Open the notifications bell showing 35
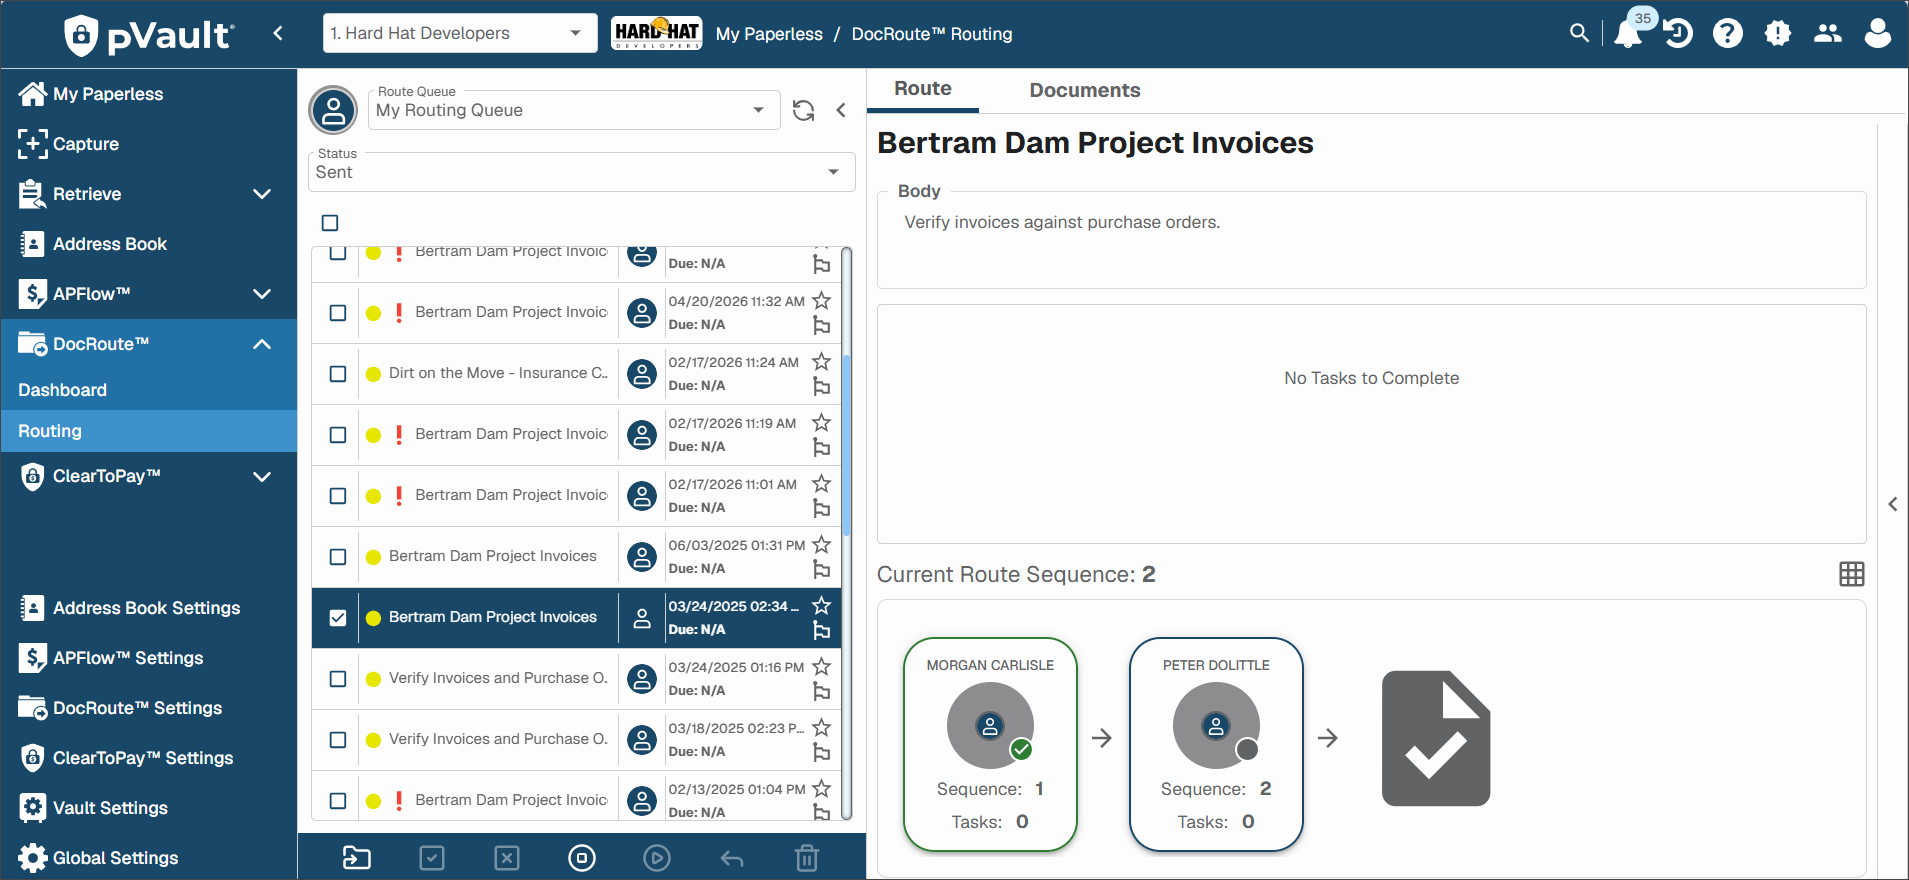 tap(1628, 34)
